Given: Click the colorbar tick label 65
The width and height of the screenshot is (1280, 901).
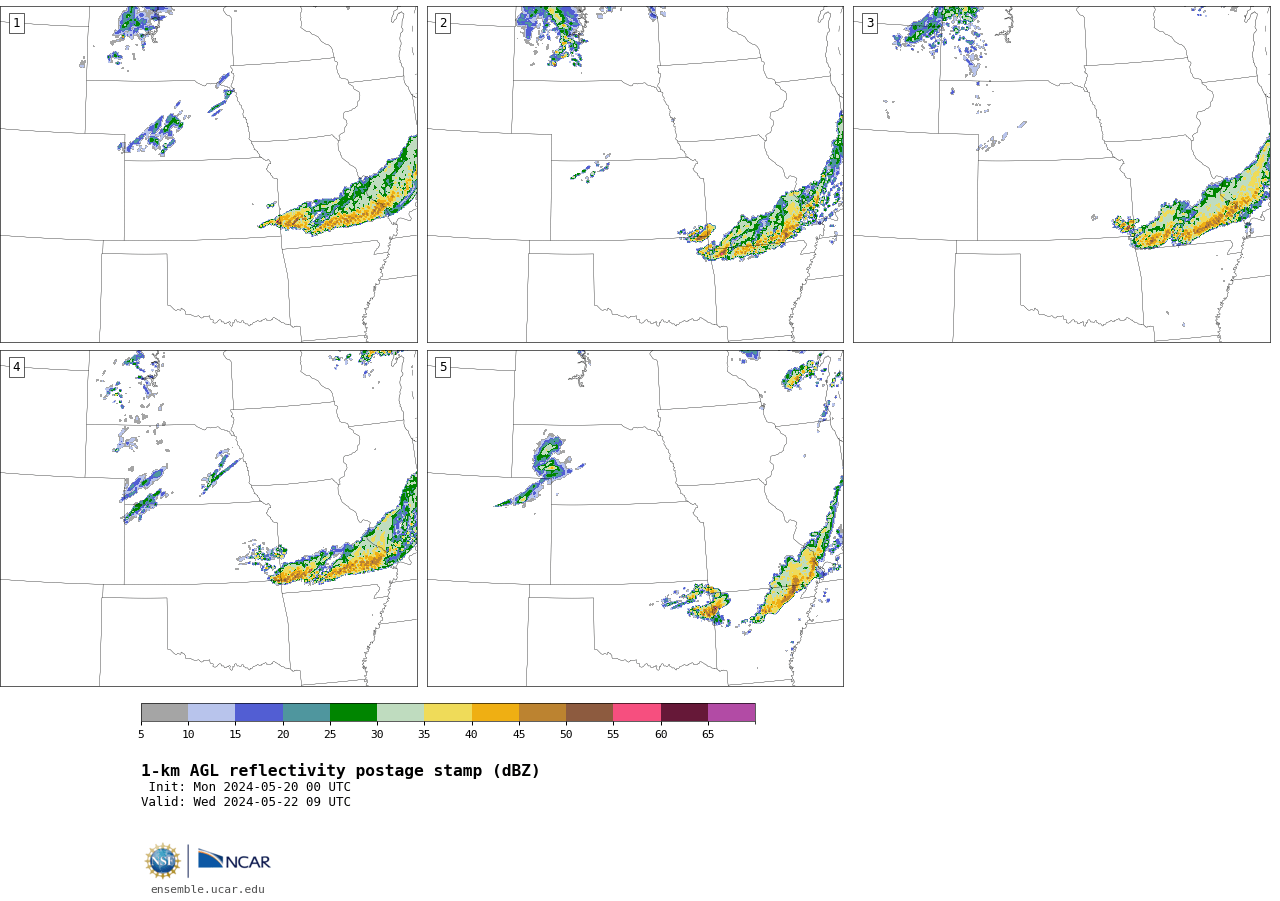Looking at the screenshot, I should click(x=708, y=735).
